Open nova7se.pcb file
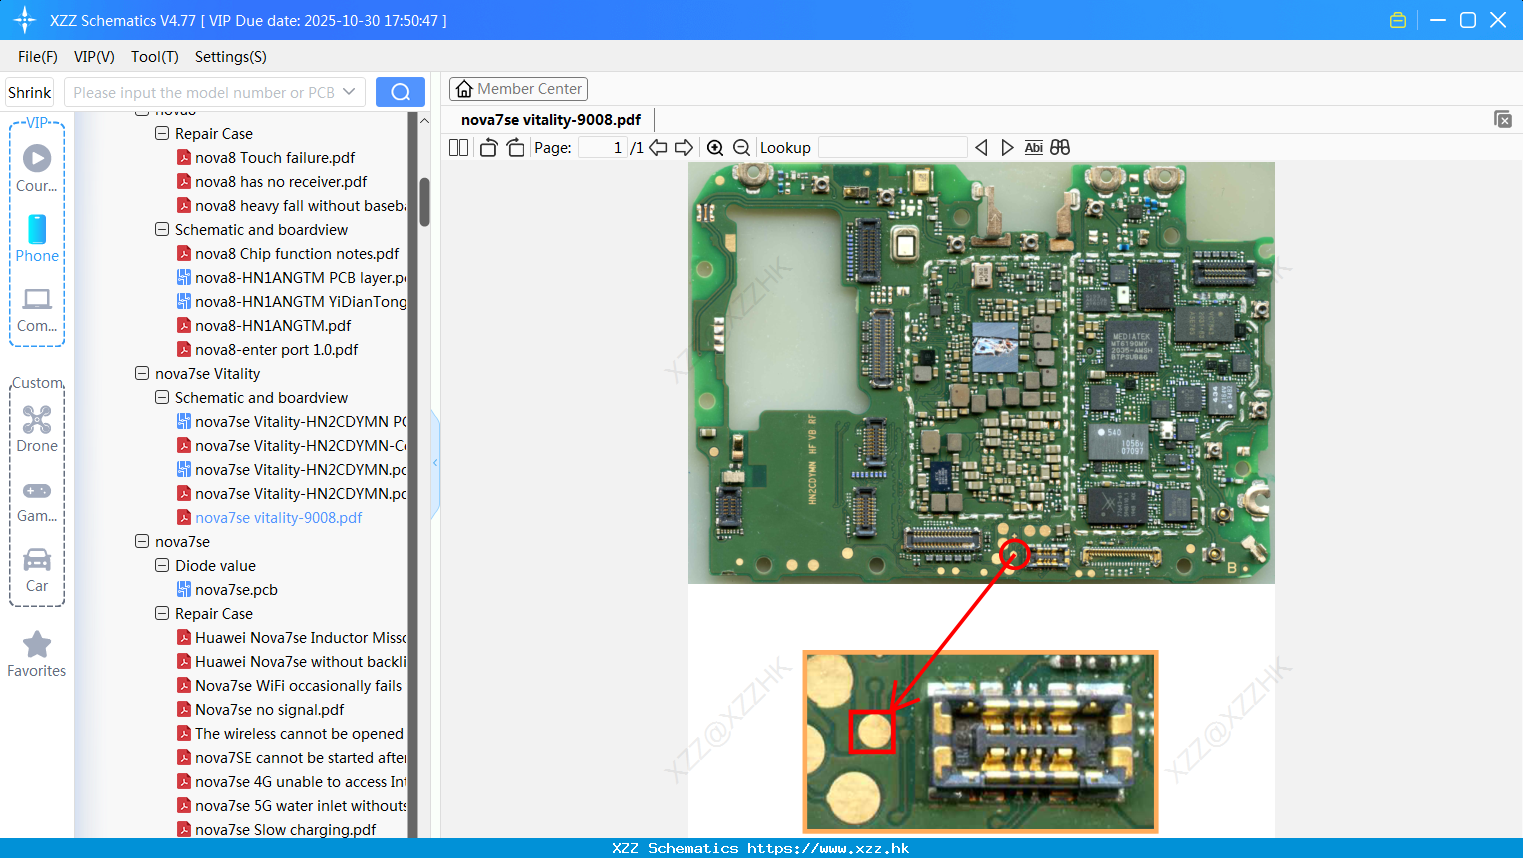This screenshot has width=1523, height=858. click(x=236, y=590)
